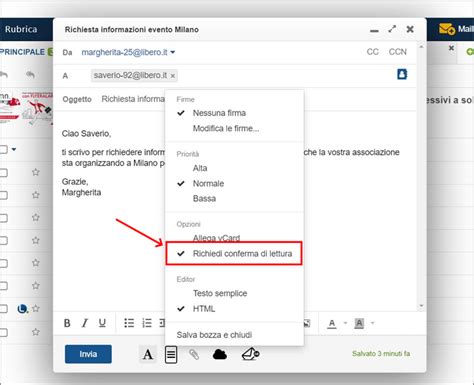
Task: Open the address book icon in the A field
Action: click(x=402, y=74)
